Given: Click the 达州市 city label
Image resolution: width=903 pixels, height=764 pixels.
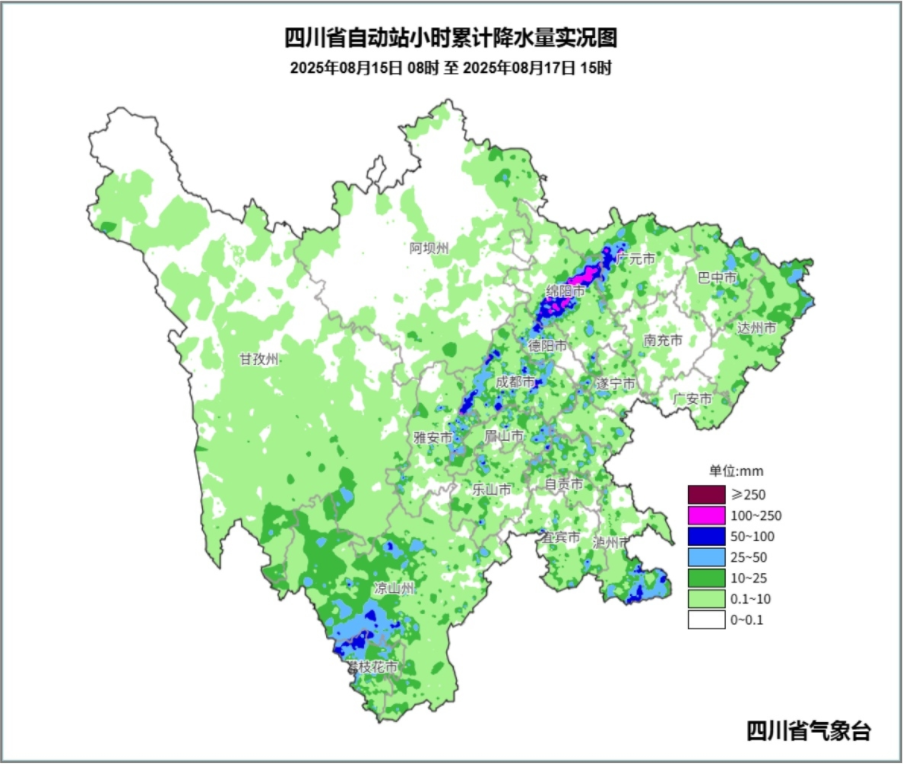Looking at the screenshot, I should click(756, 328).
